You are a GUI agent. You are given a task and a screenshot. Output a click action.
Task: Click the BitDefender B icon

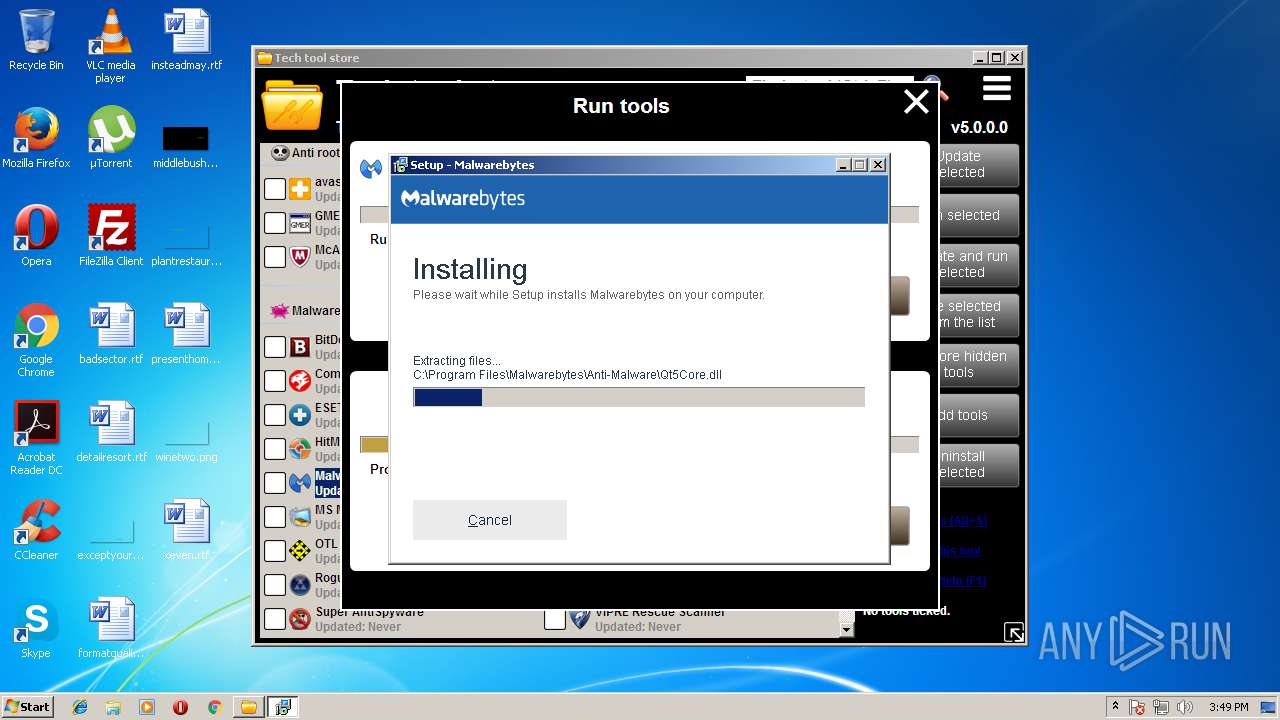[300, 347]
